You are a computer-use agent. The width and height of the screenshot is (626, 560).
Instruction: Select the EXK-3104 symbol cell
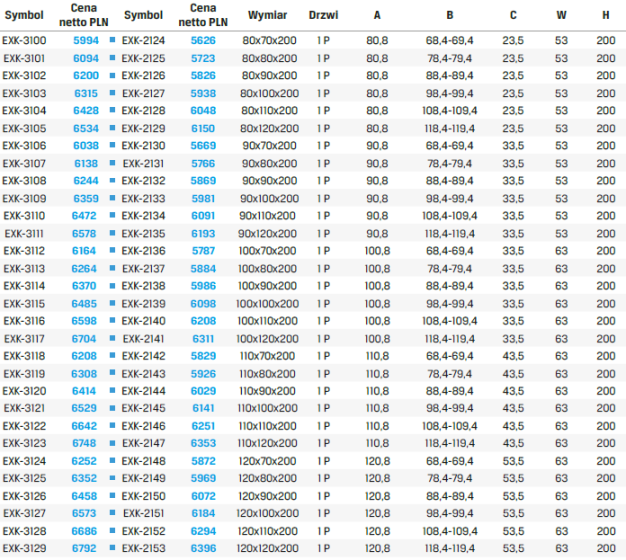24,111
